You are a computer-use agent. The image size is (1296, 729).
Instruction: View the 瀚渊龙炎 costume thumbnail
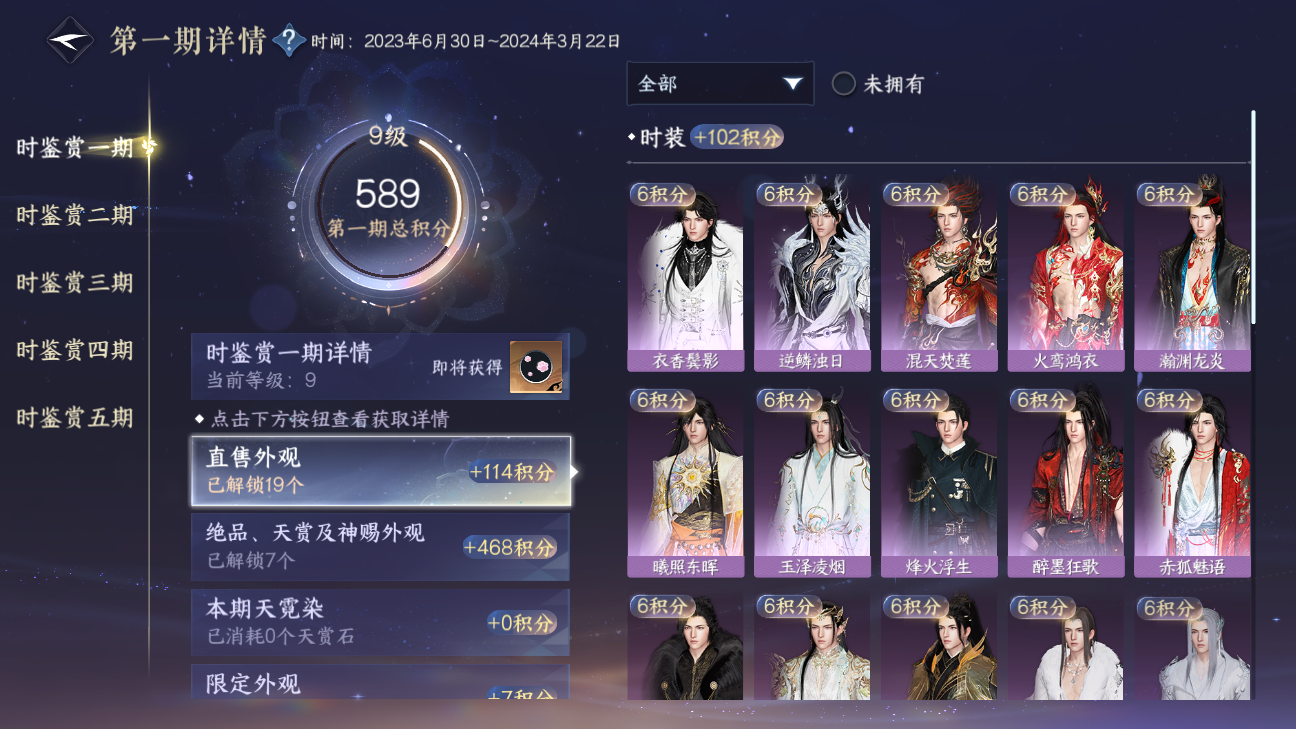(x=1192, y=277)
